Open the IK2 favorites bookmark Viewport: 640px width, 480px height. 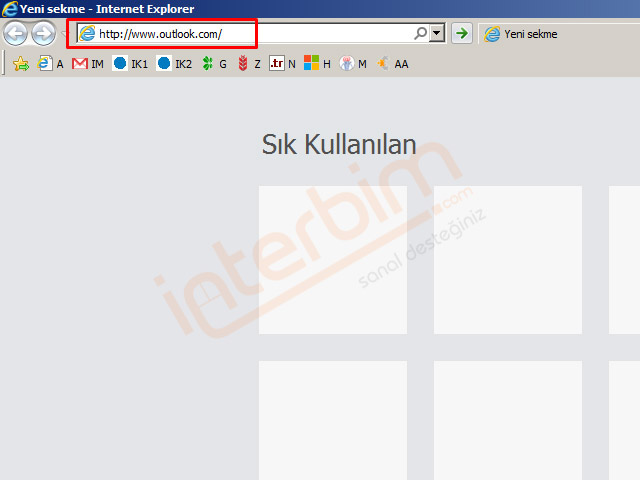(x=174, y=64)
